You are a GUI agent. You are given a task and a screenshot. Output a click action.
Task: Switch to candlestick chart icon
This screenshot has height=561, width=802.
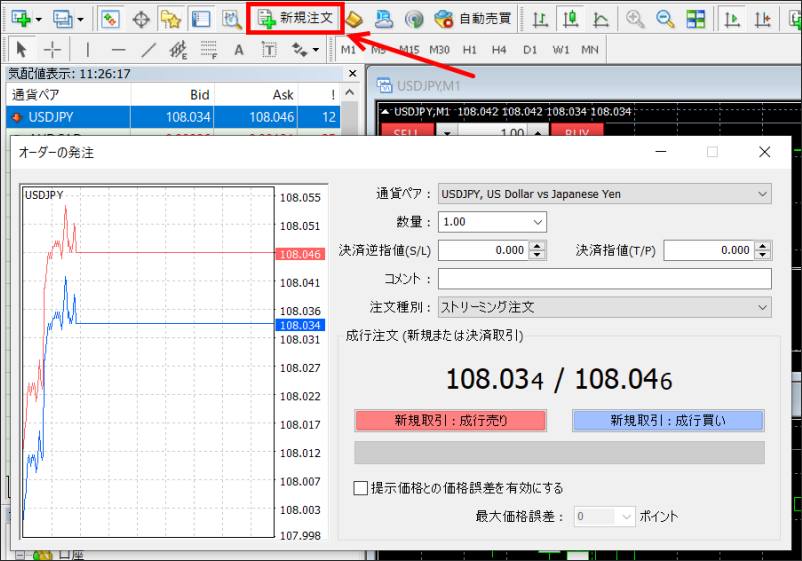tap(570, 19)
